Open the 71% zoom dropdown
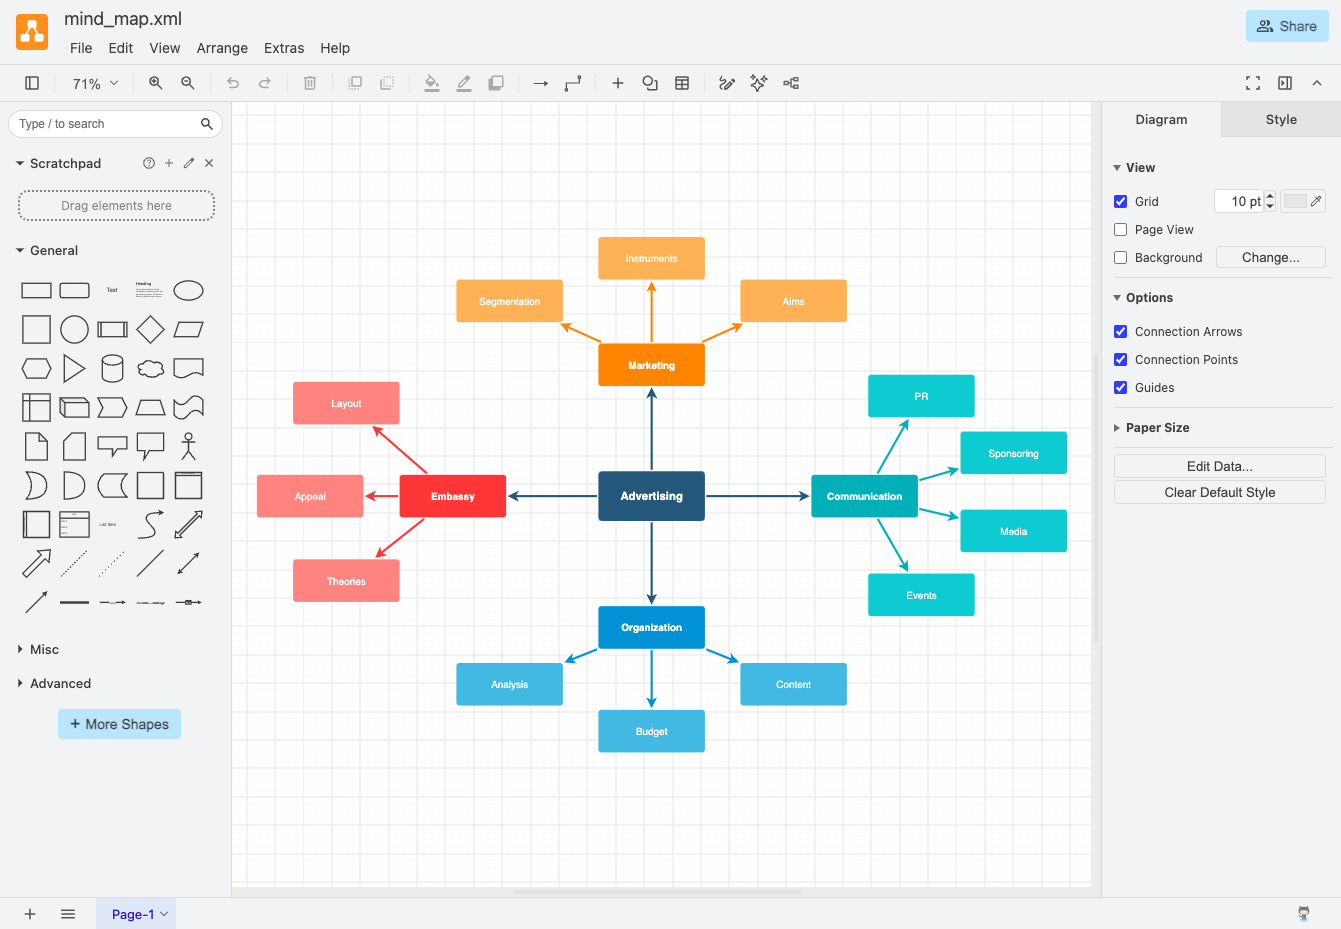 tap(95, 84)
